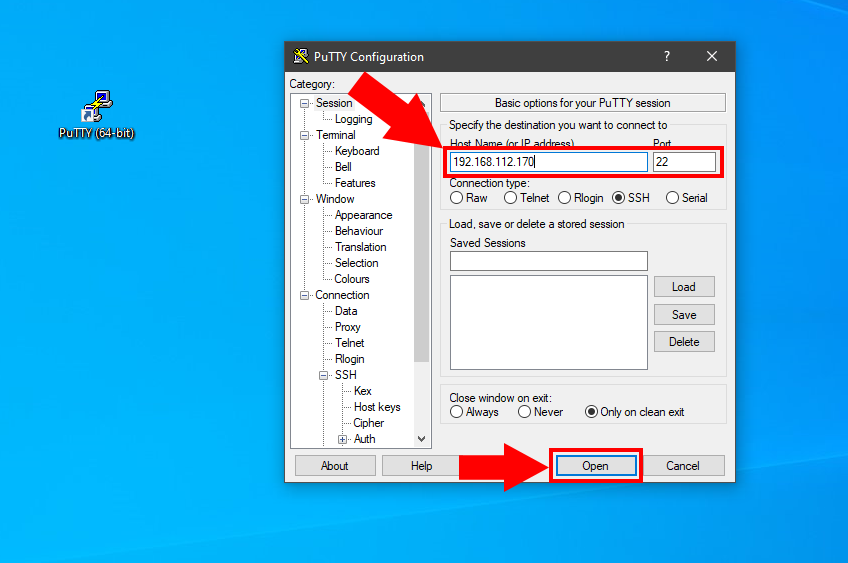The image size is (848, 563).
Task: Click inside the saved sessions list box
Action: pyautogui.click(x=548, y=322)
